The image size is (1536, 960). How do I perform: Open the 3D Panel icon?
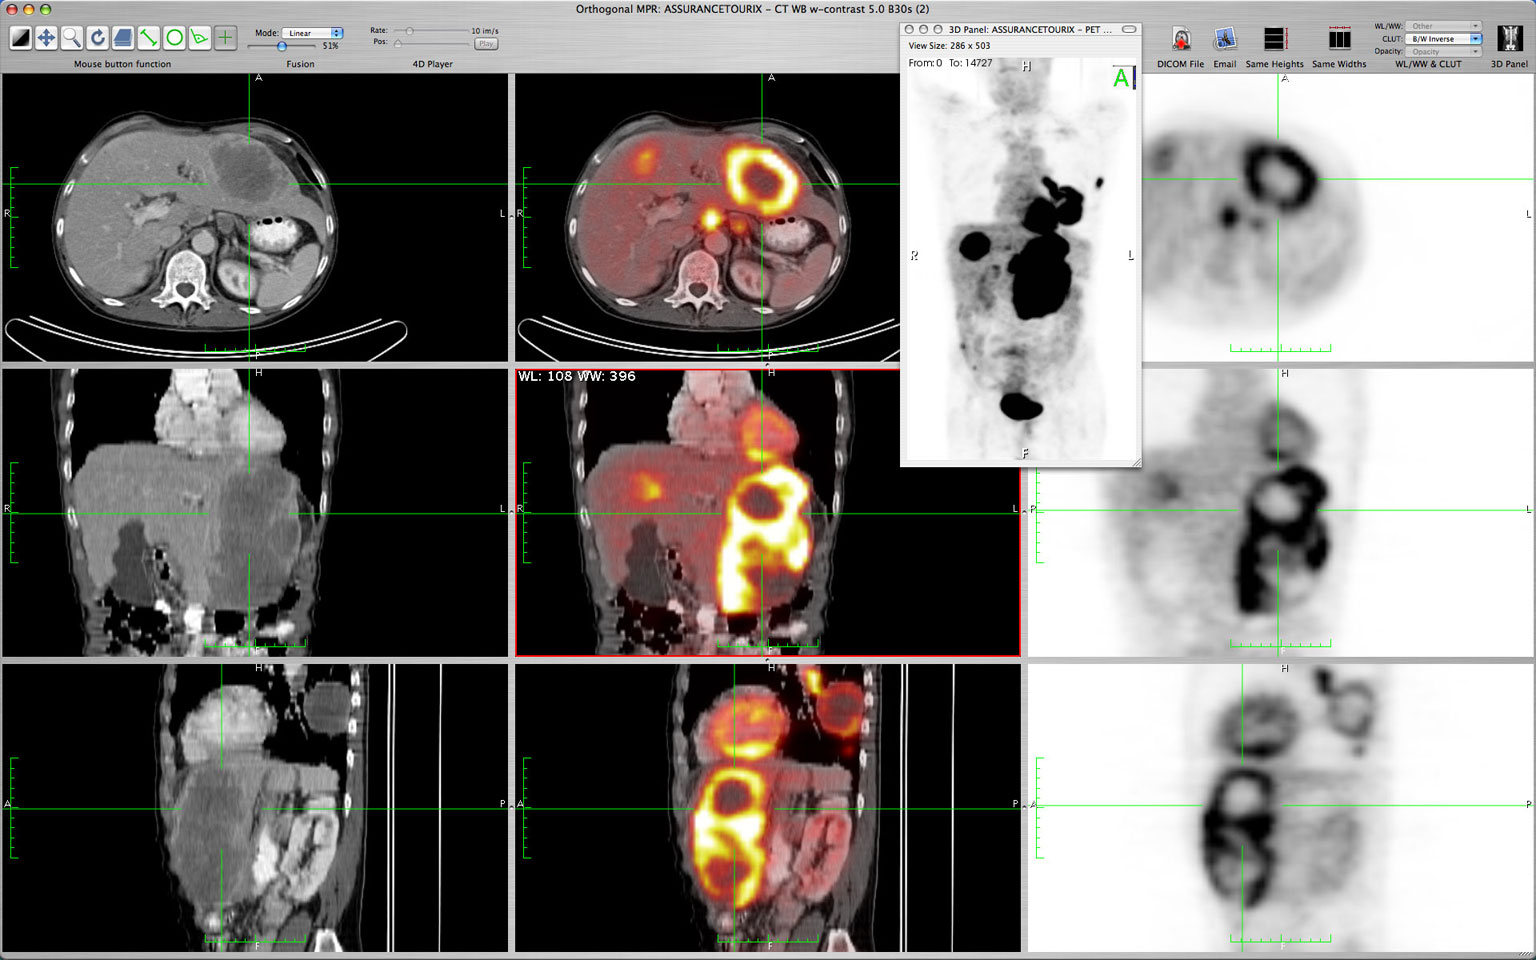point(1510,38)
